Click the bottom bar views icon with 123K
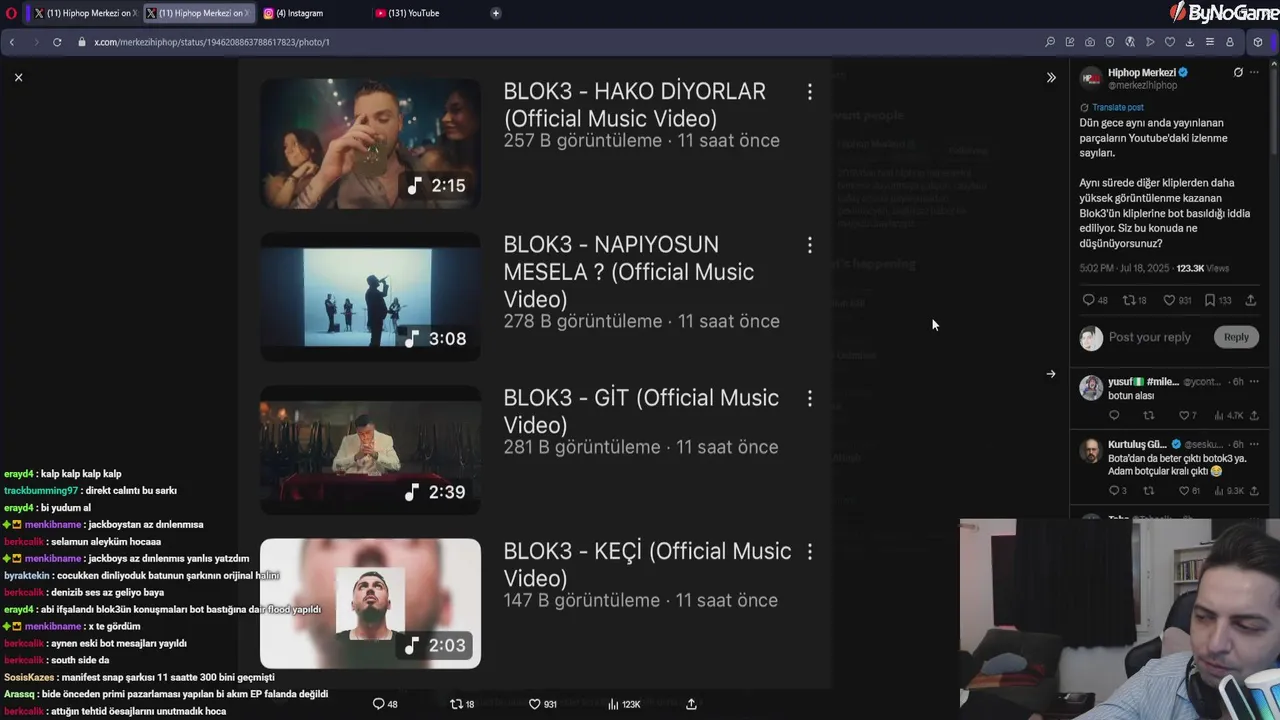The width and height of the screenshot is (1280, 720). (624, 704)
